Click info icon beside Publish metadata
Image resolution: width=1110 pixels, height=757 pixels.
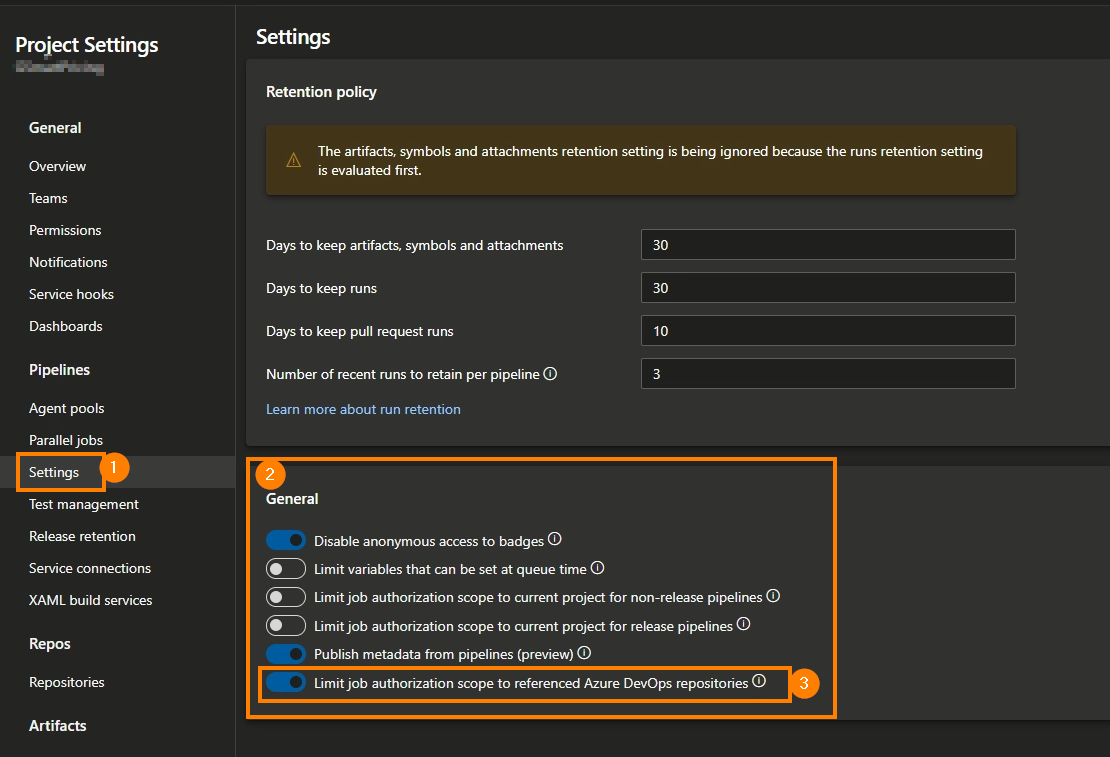(584, 652)
